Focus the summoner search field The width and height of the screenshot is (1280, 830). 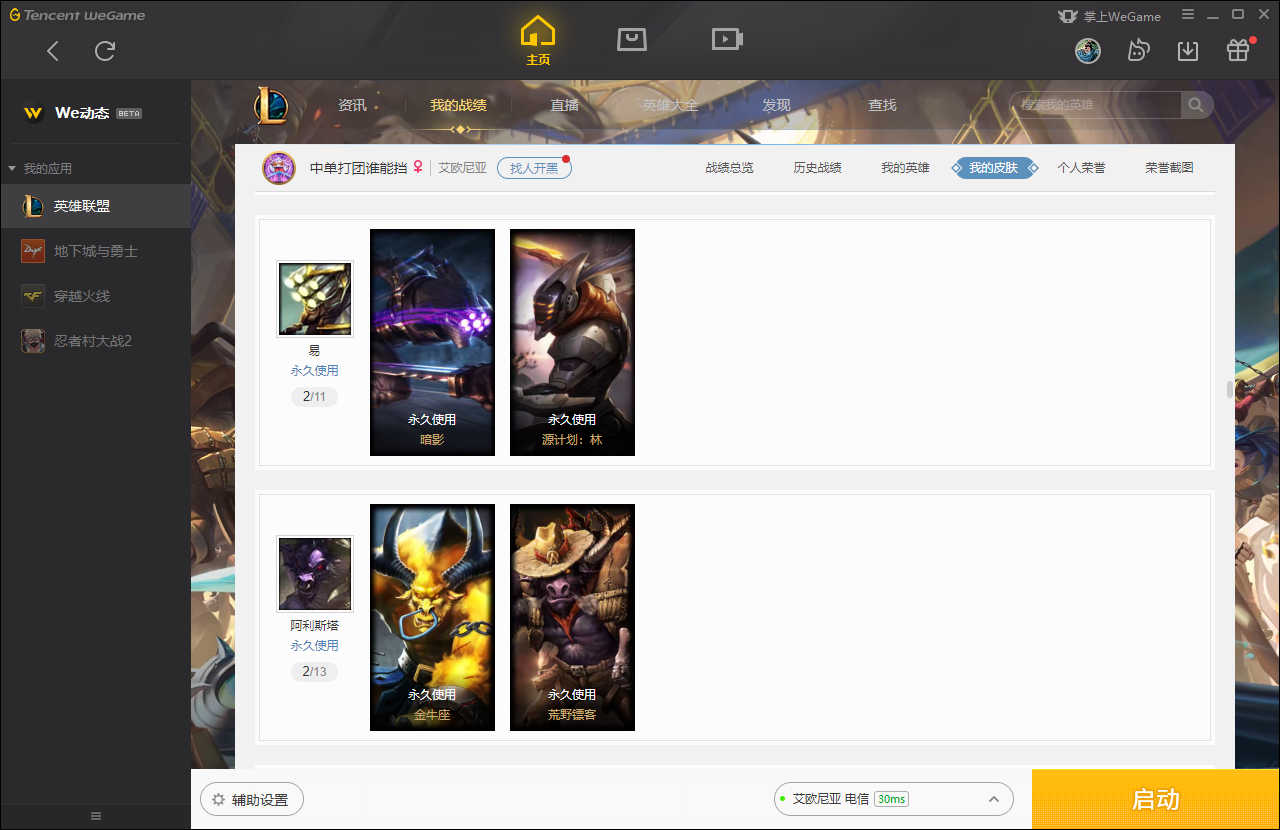click(1096, 105)
